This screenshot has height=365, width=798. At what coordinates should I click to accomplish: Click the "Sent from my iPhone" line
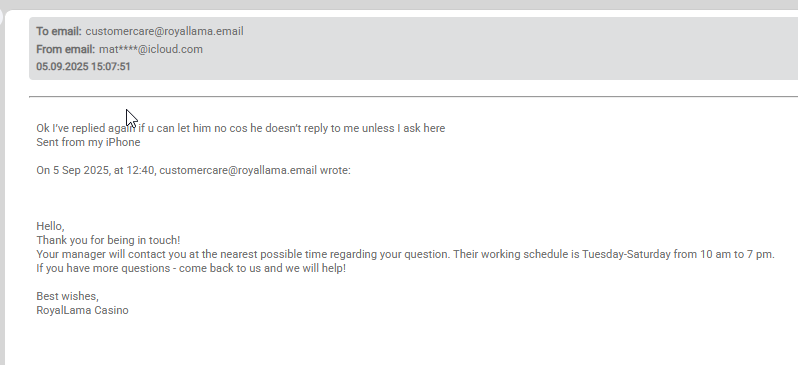89,142
